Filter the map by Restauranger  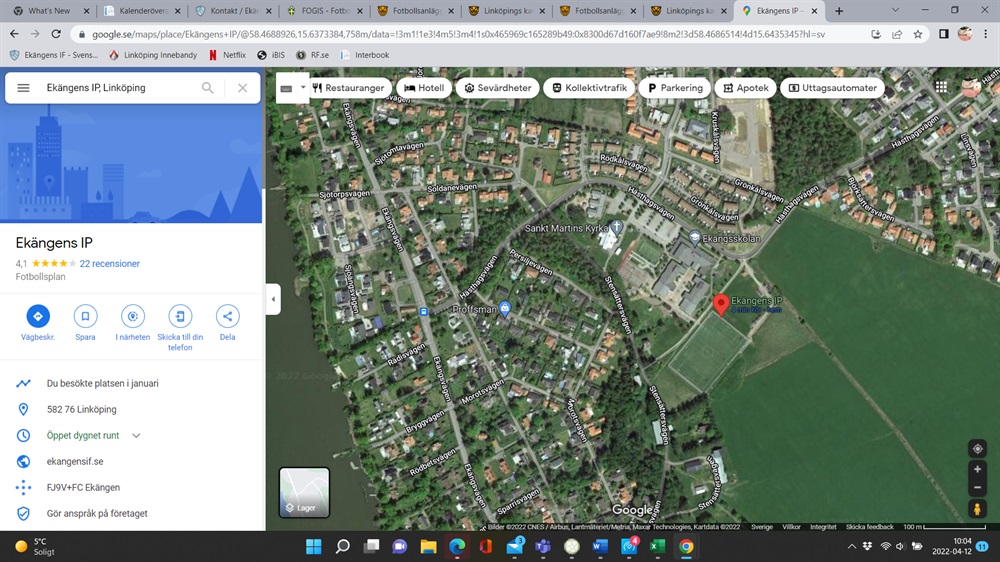click(x=348, y=88)
